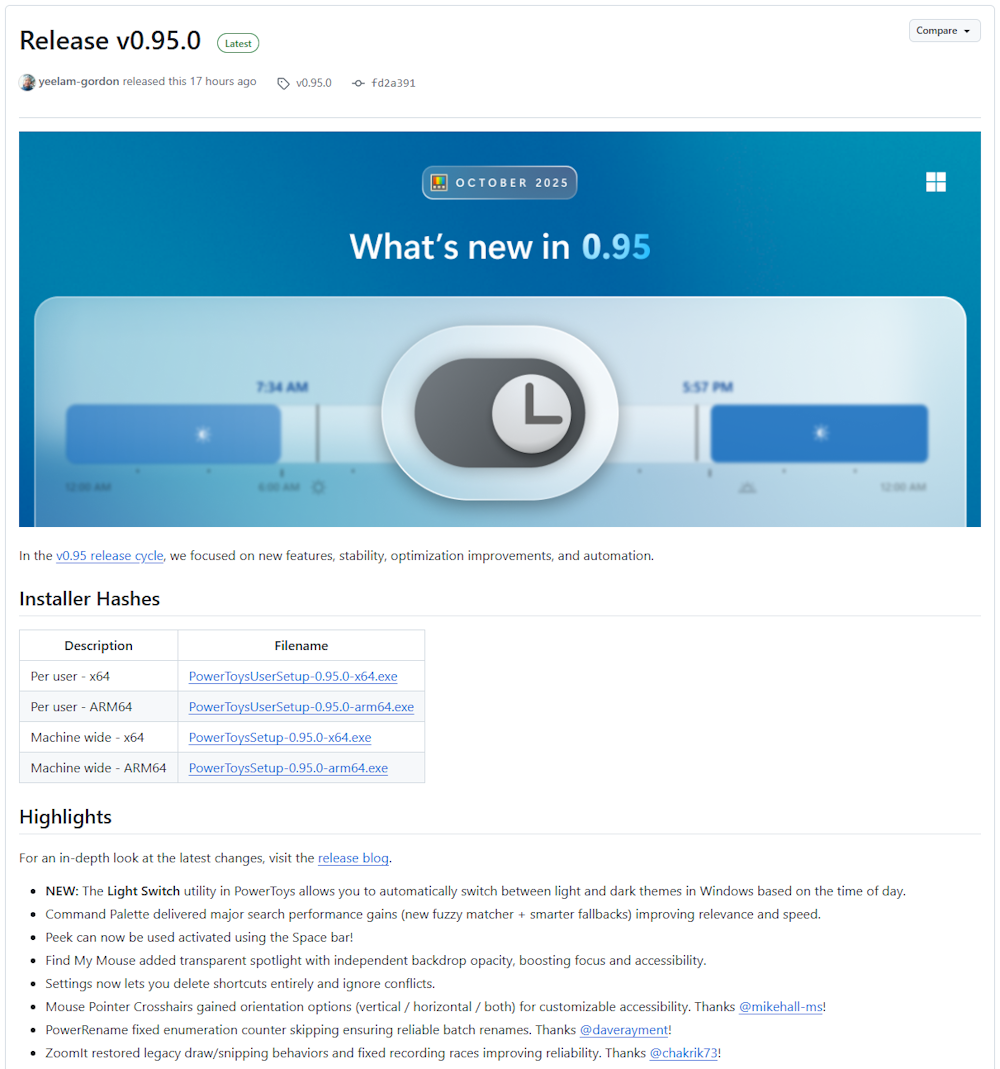
Task: Download PowerToysSetup-0.95.0-x64.exe
Action: [x=280, y=738]
